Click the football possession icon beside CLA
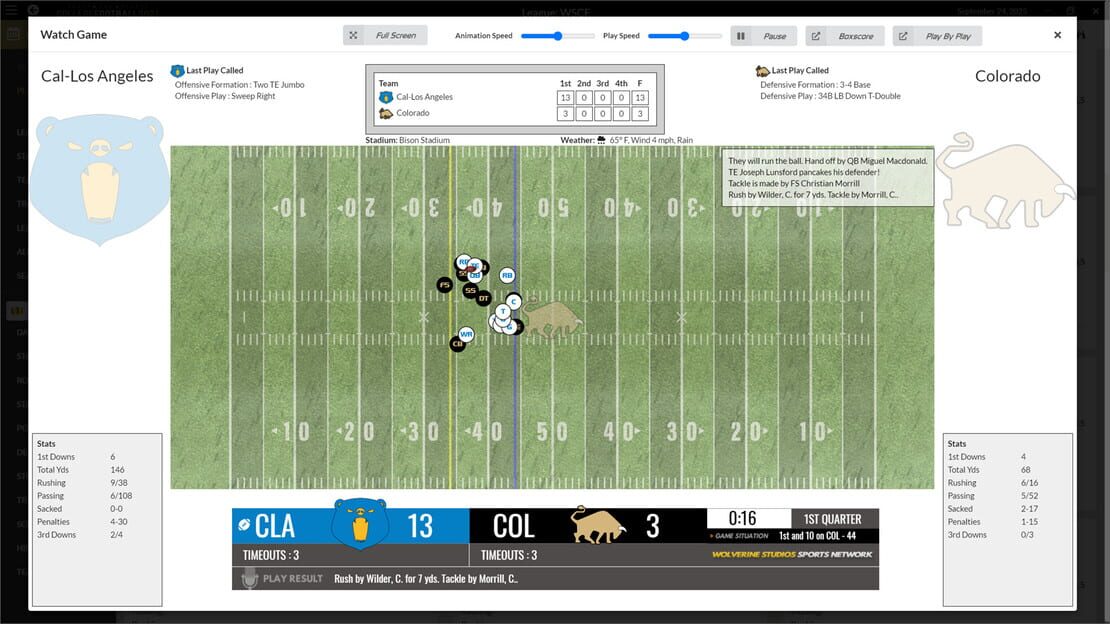 click(x=244, y=525)
